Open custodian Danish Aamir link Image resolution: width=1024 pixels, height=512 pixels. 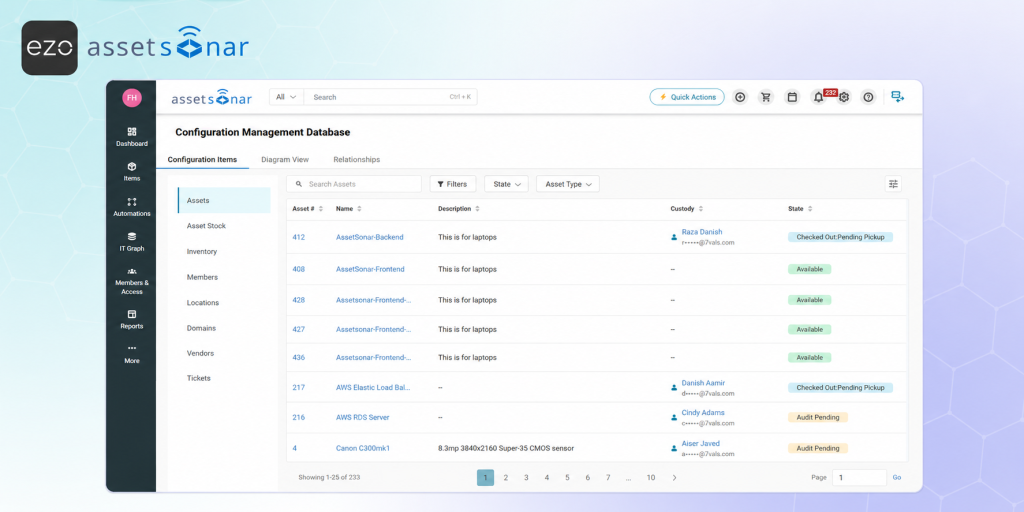703,383
